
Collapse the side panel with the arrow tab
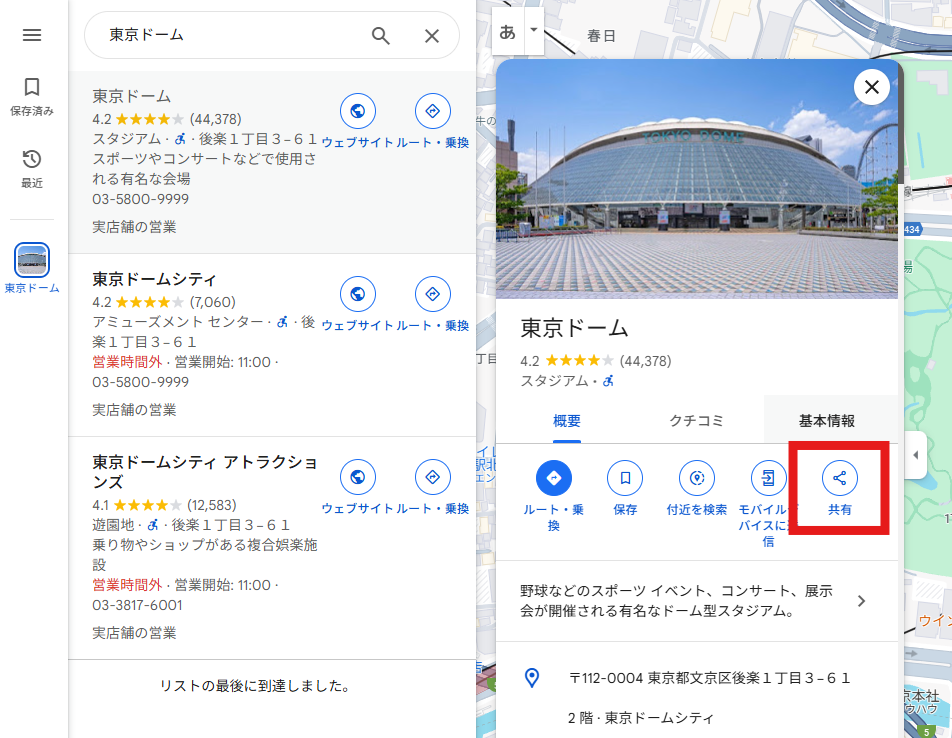click(916, 455)
